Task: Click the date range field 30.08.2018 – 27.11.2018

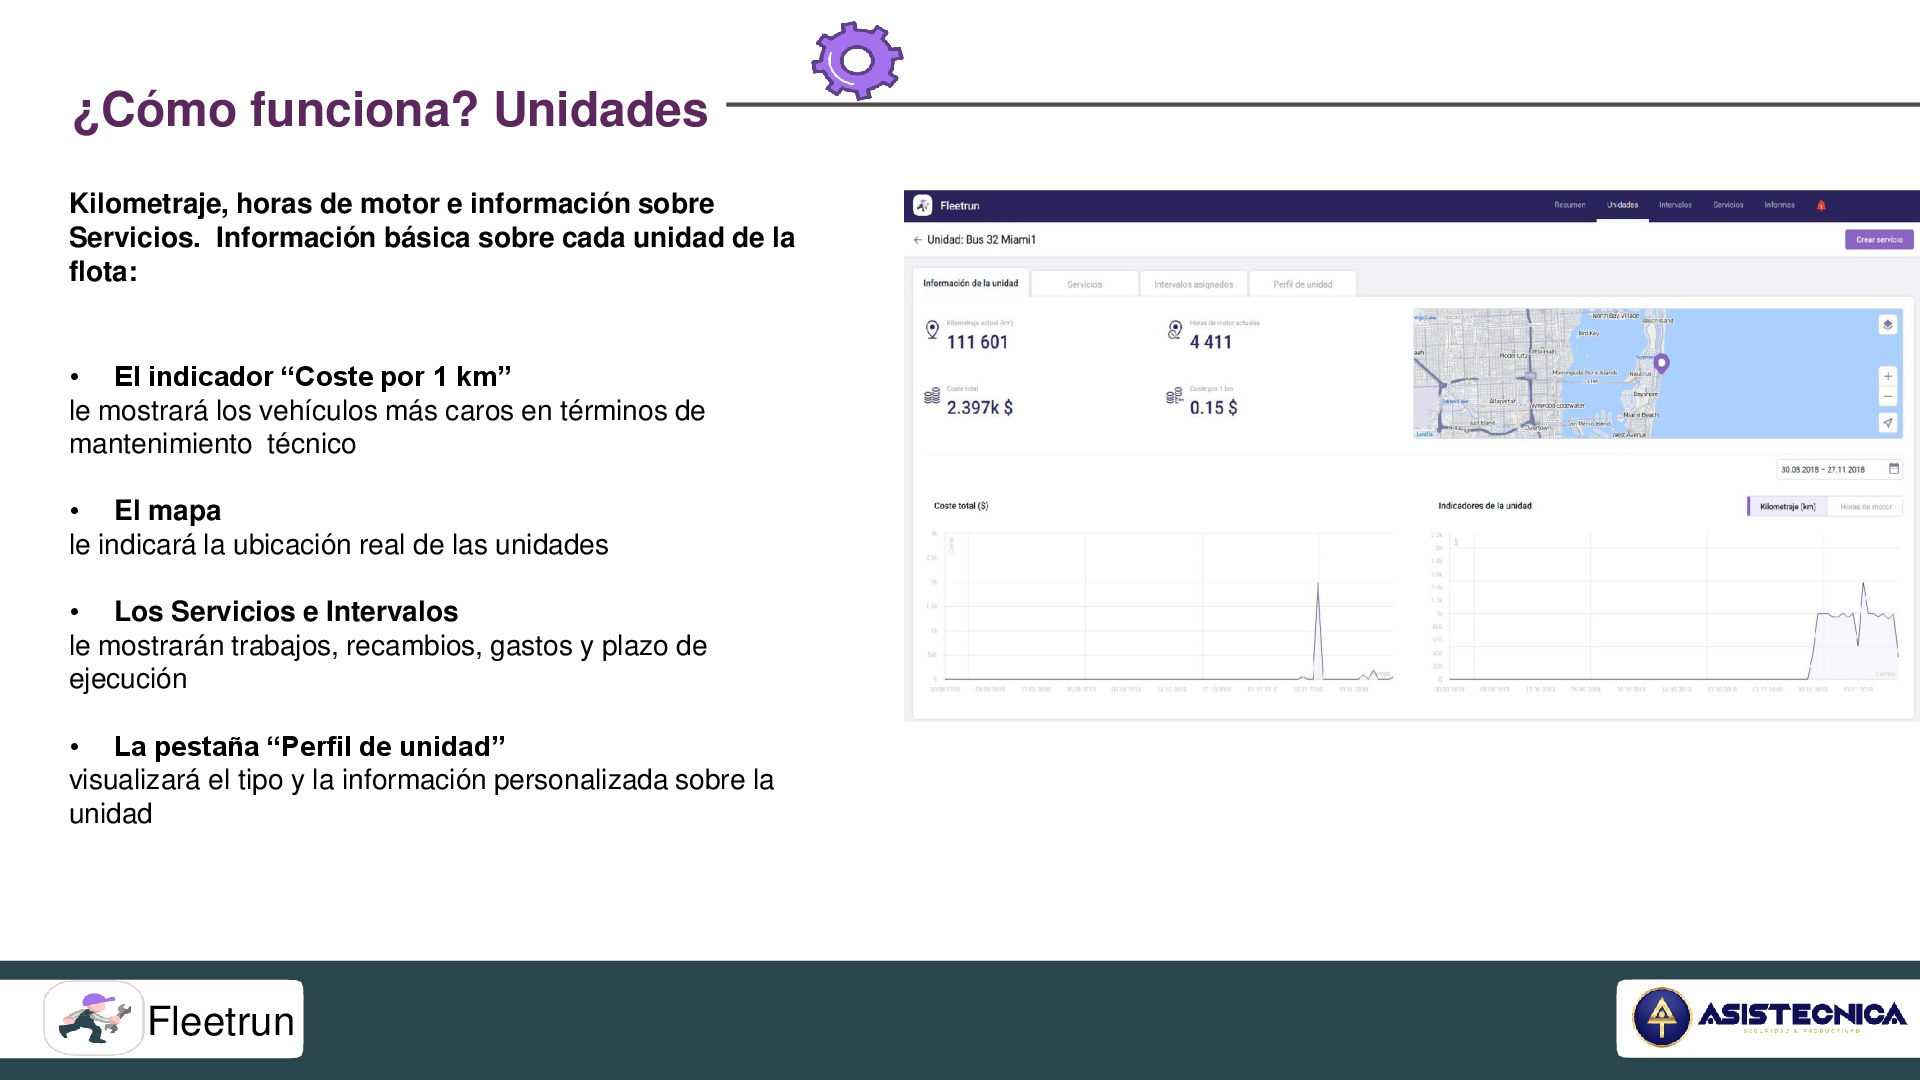Action: (1822, 469)
